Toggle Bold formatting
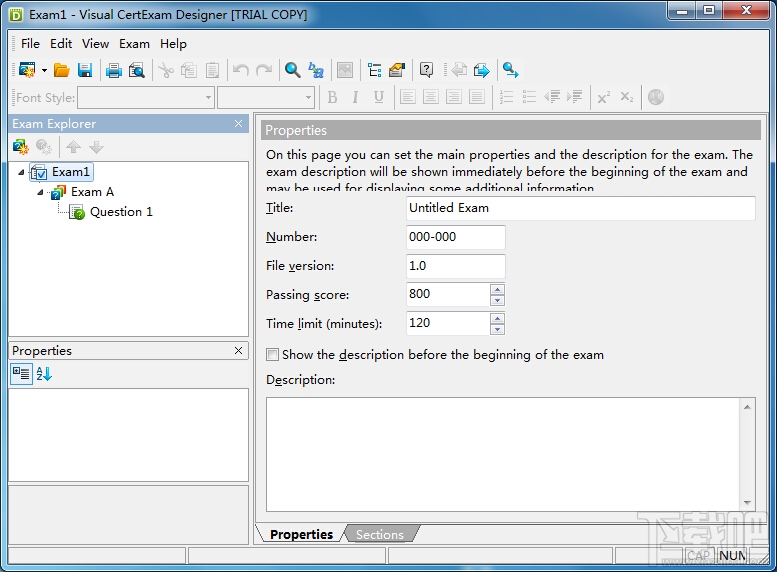The height and width of the screenshot is (572, 777). (x=333, y=97)
